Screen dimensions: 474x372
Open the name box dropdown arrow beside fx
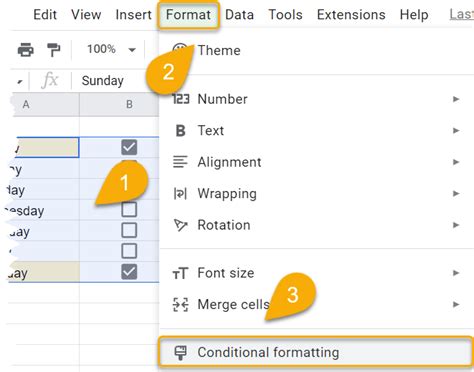pos(20,81)
